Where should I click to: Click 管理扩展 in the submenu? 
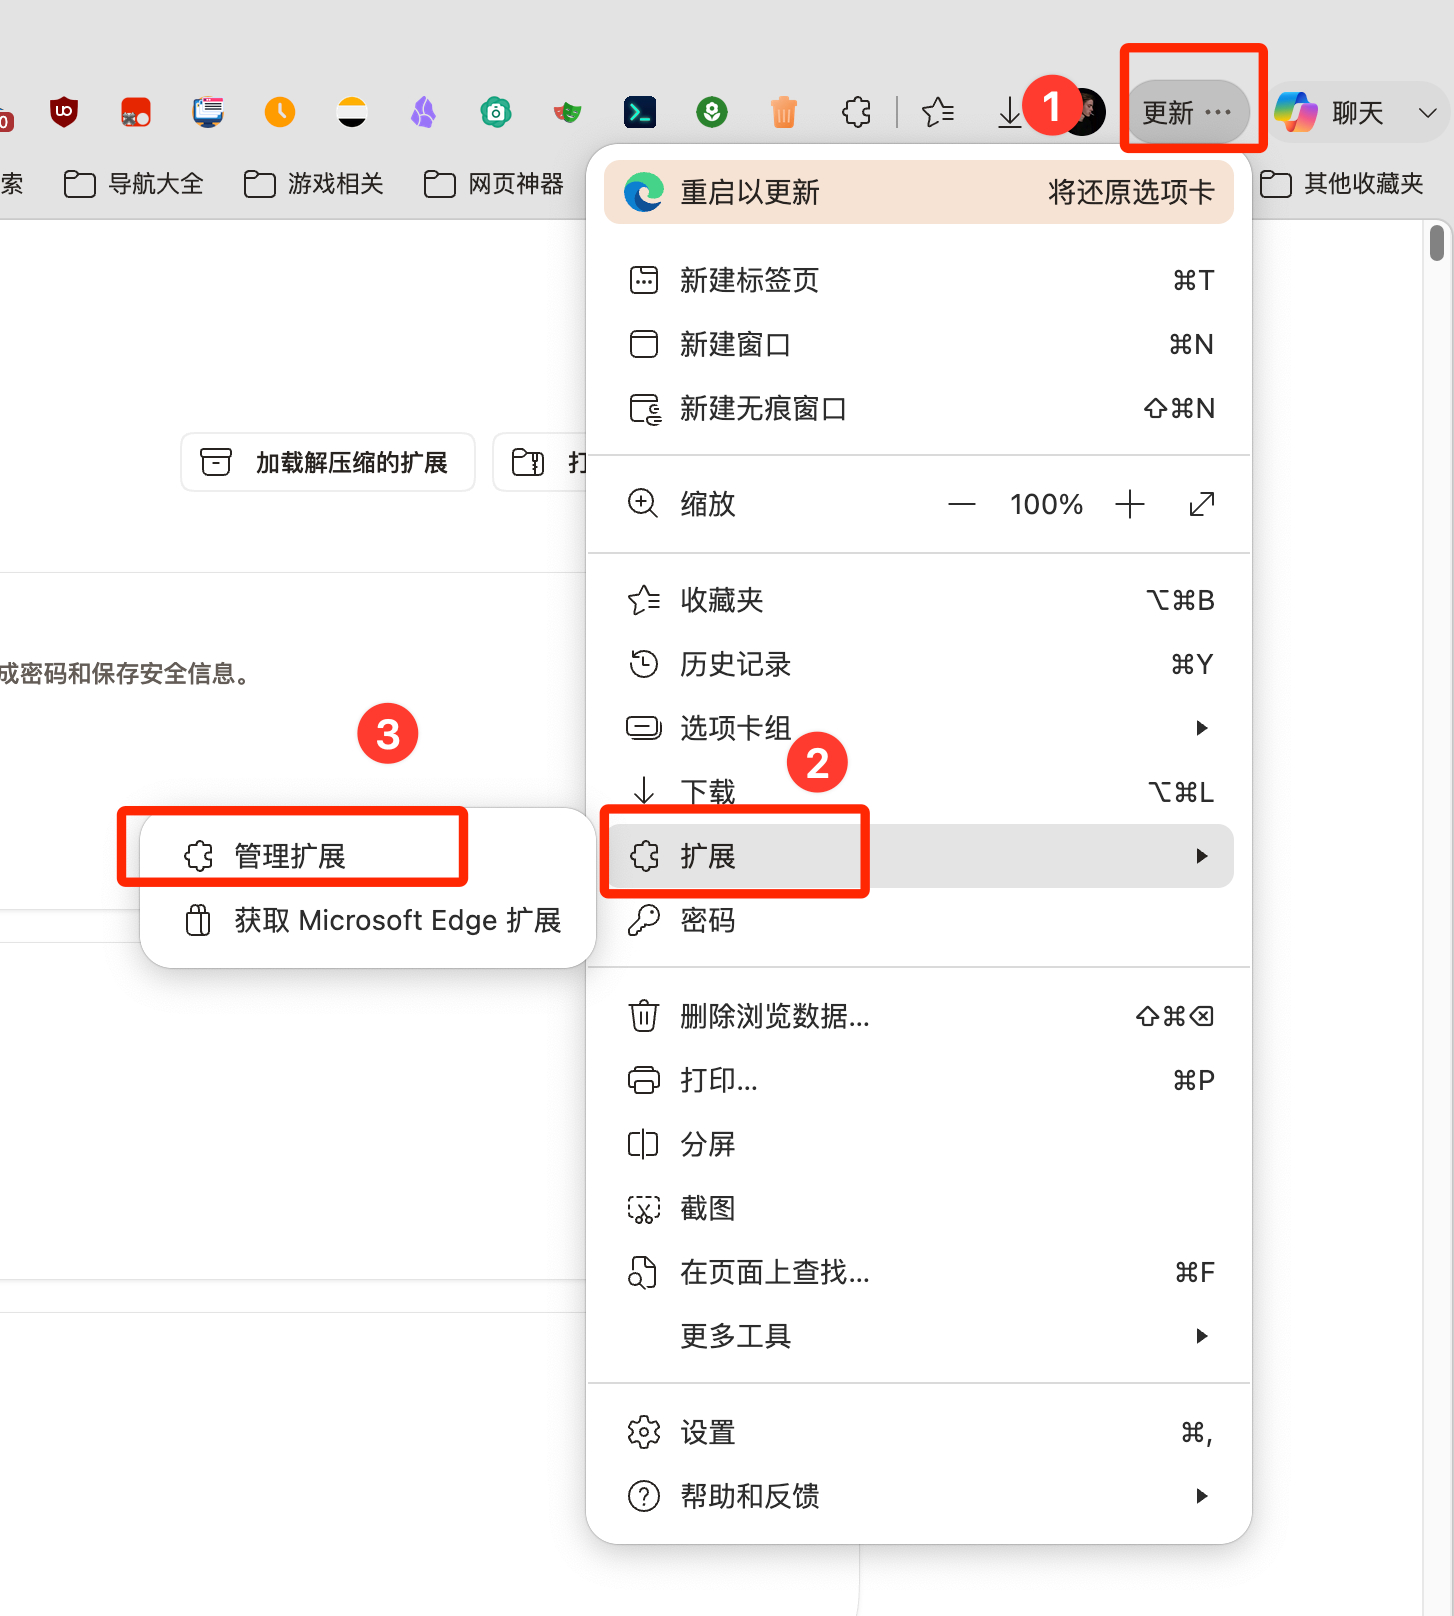(368, 856)
